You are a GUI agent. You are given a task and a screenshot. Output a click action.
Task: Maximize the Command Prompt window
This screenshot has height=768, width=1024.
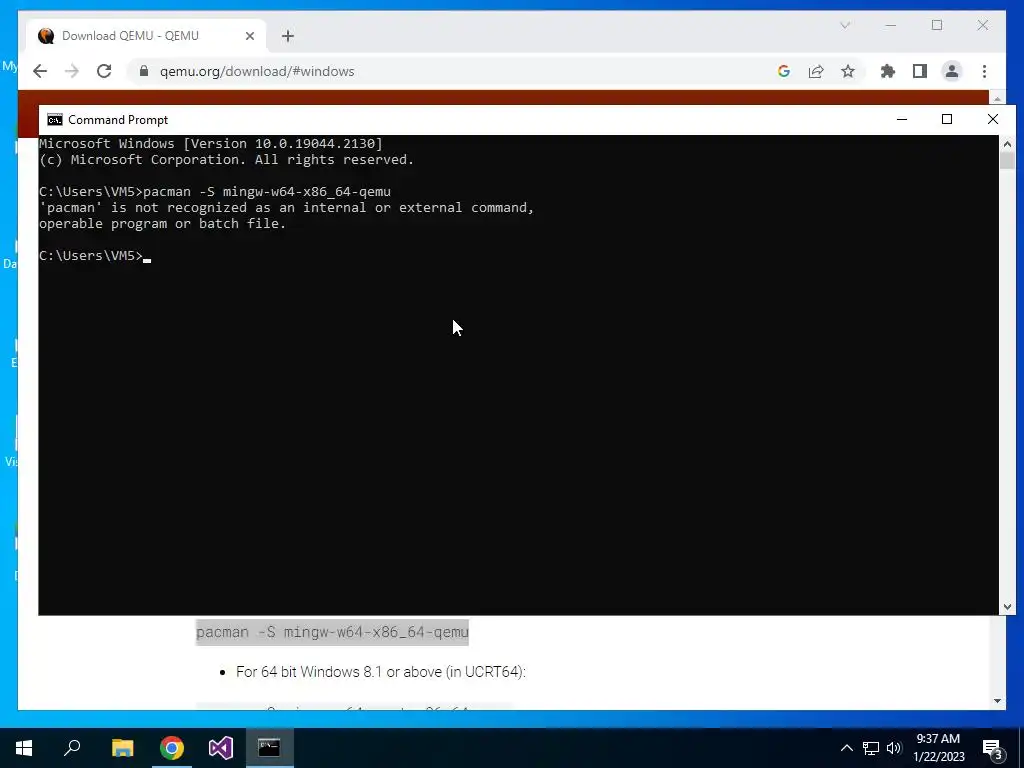[947, 119]
